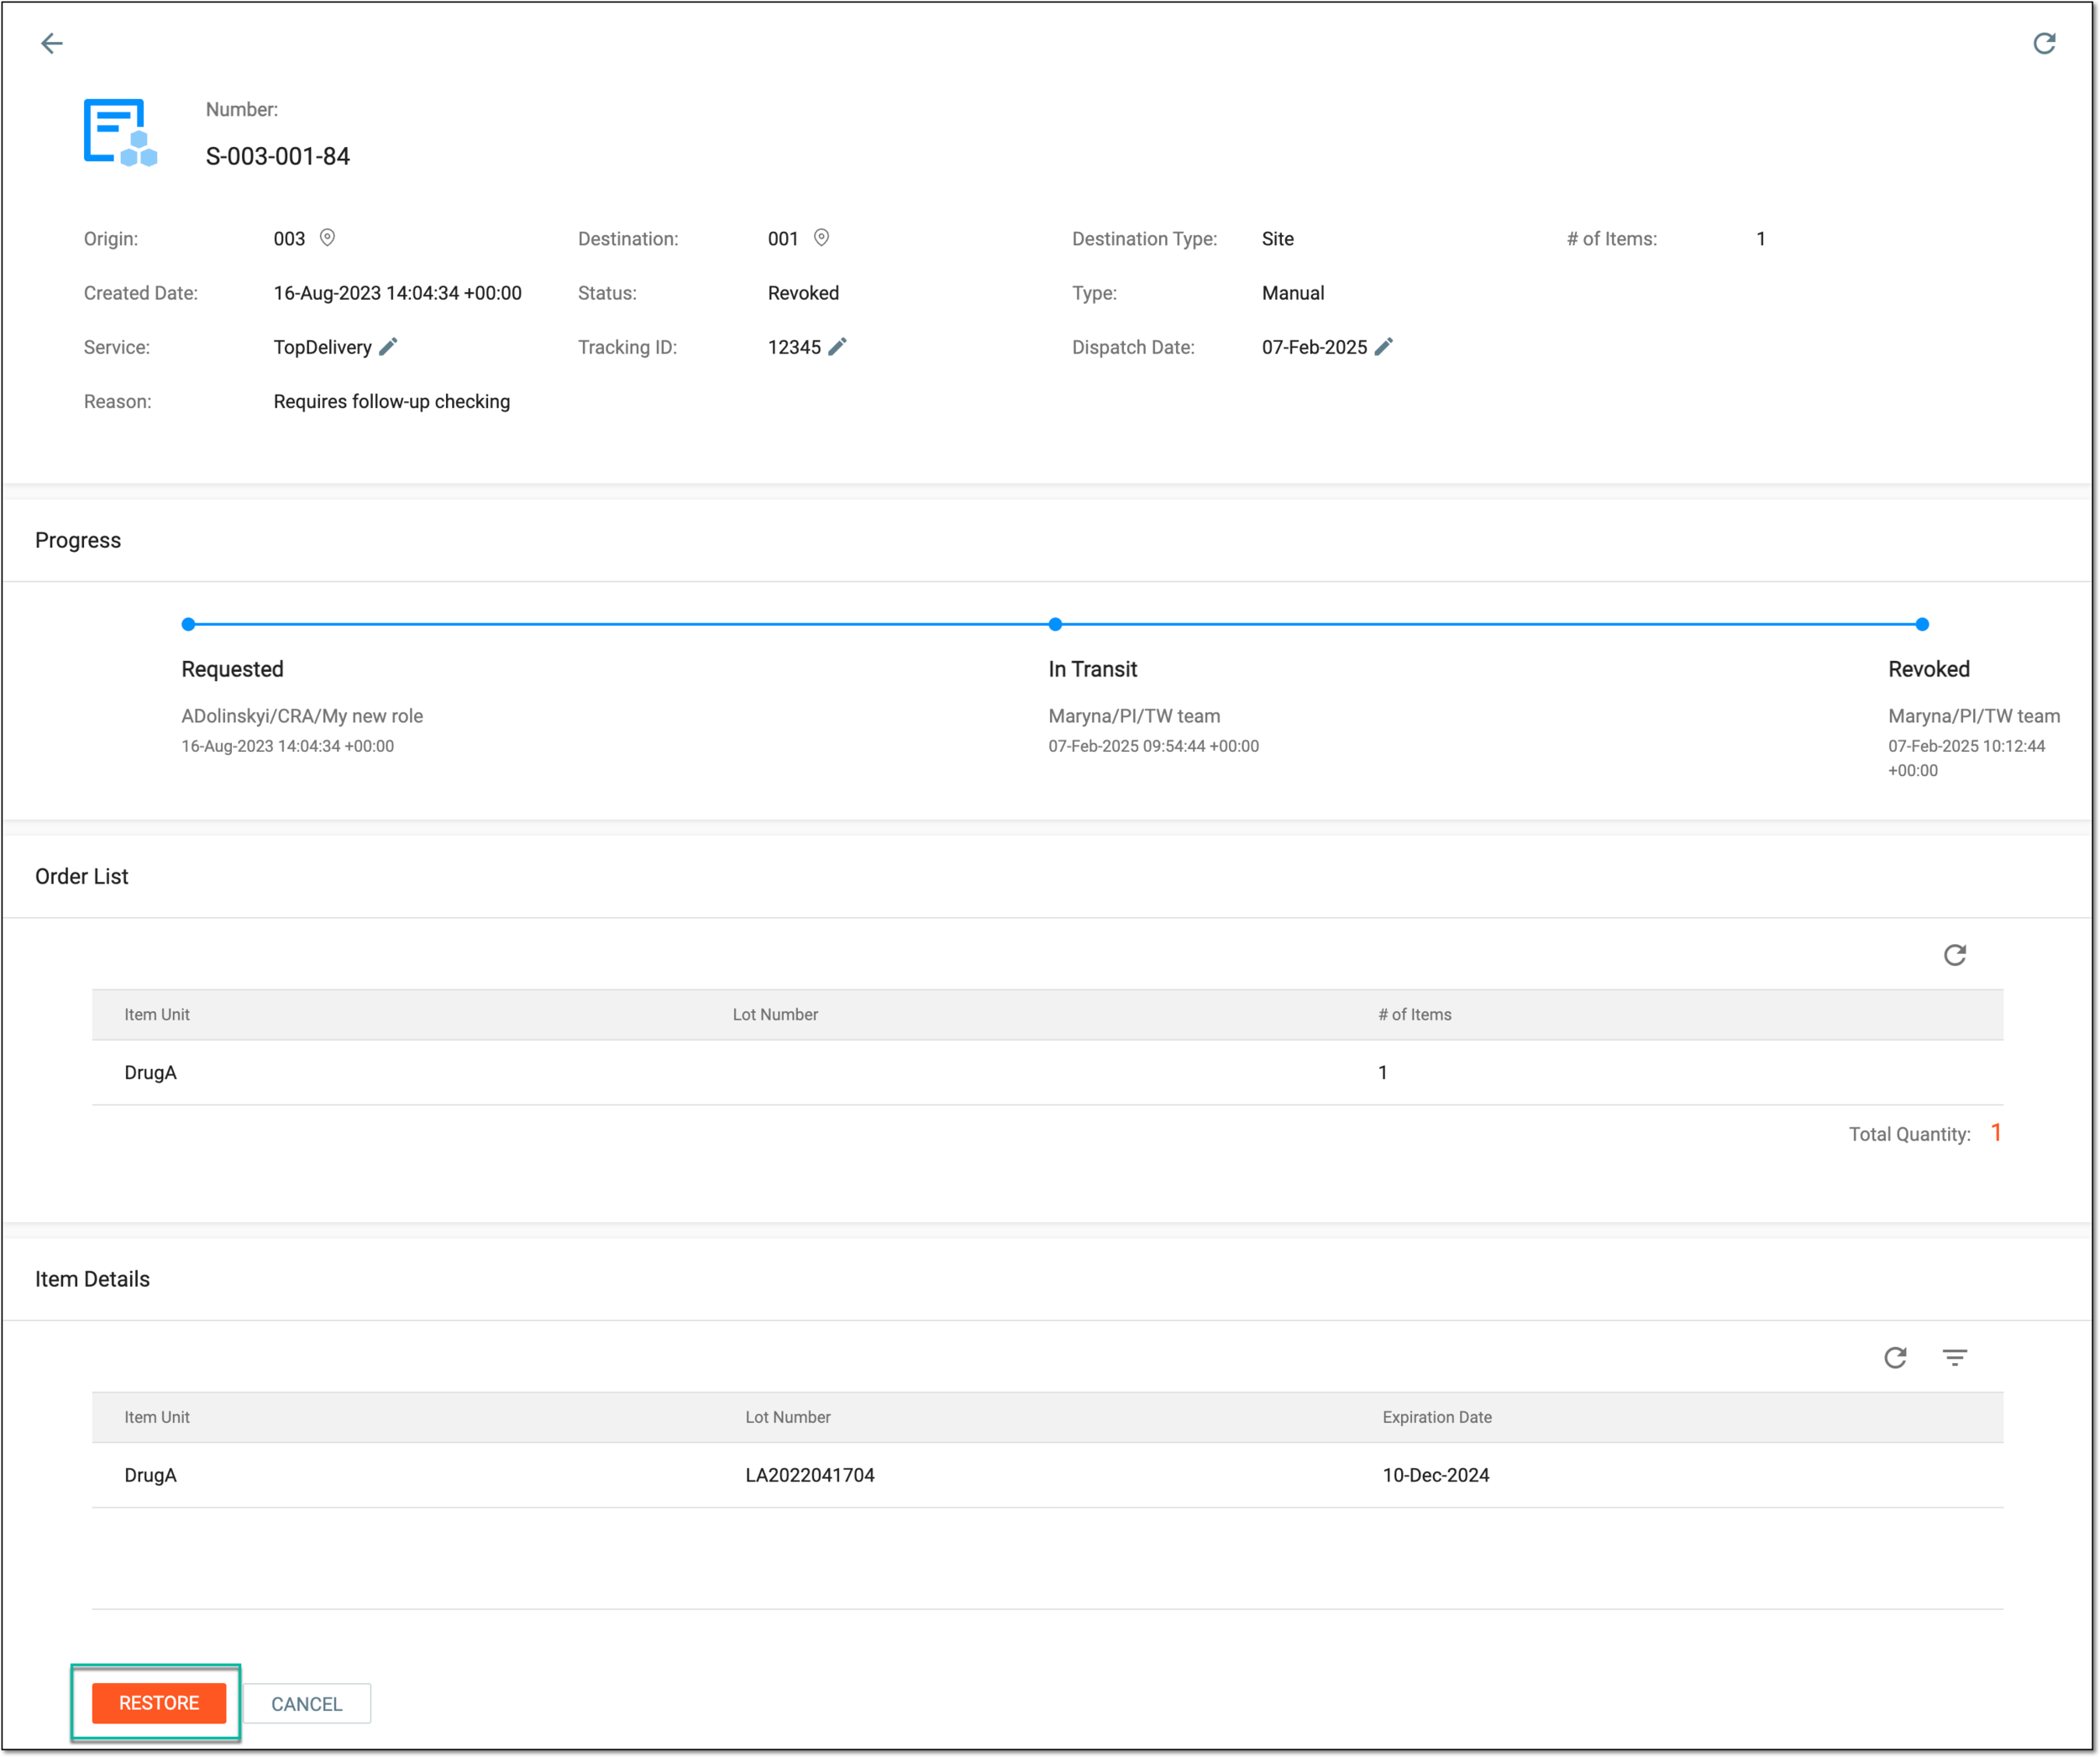Image resolution: width=2100 pixels, height=1757 pixels.
Task: Edit Tracking ID 12345 with pencil icon
Action: 838,346
